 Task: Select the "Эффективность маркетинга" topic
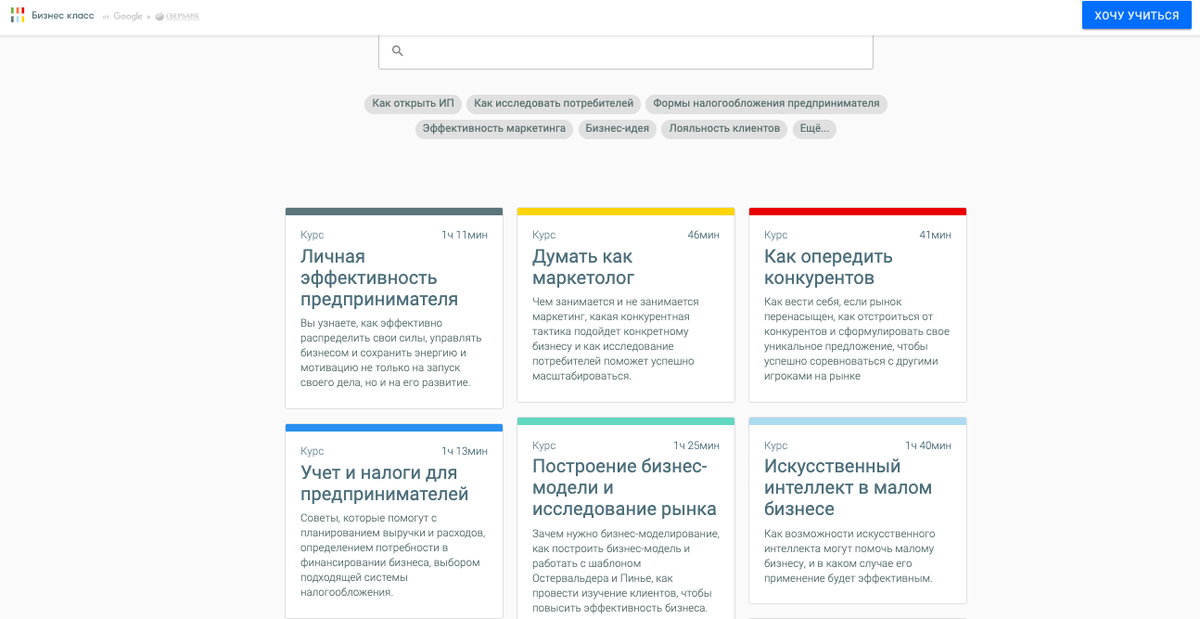click(493, 129)
